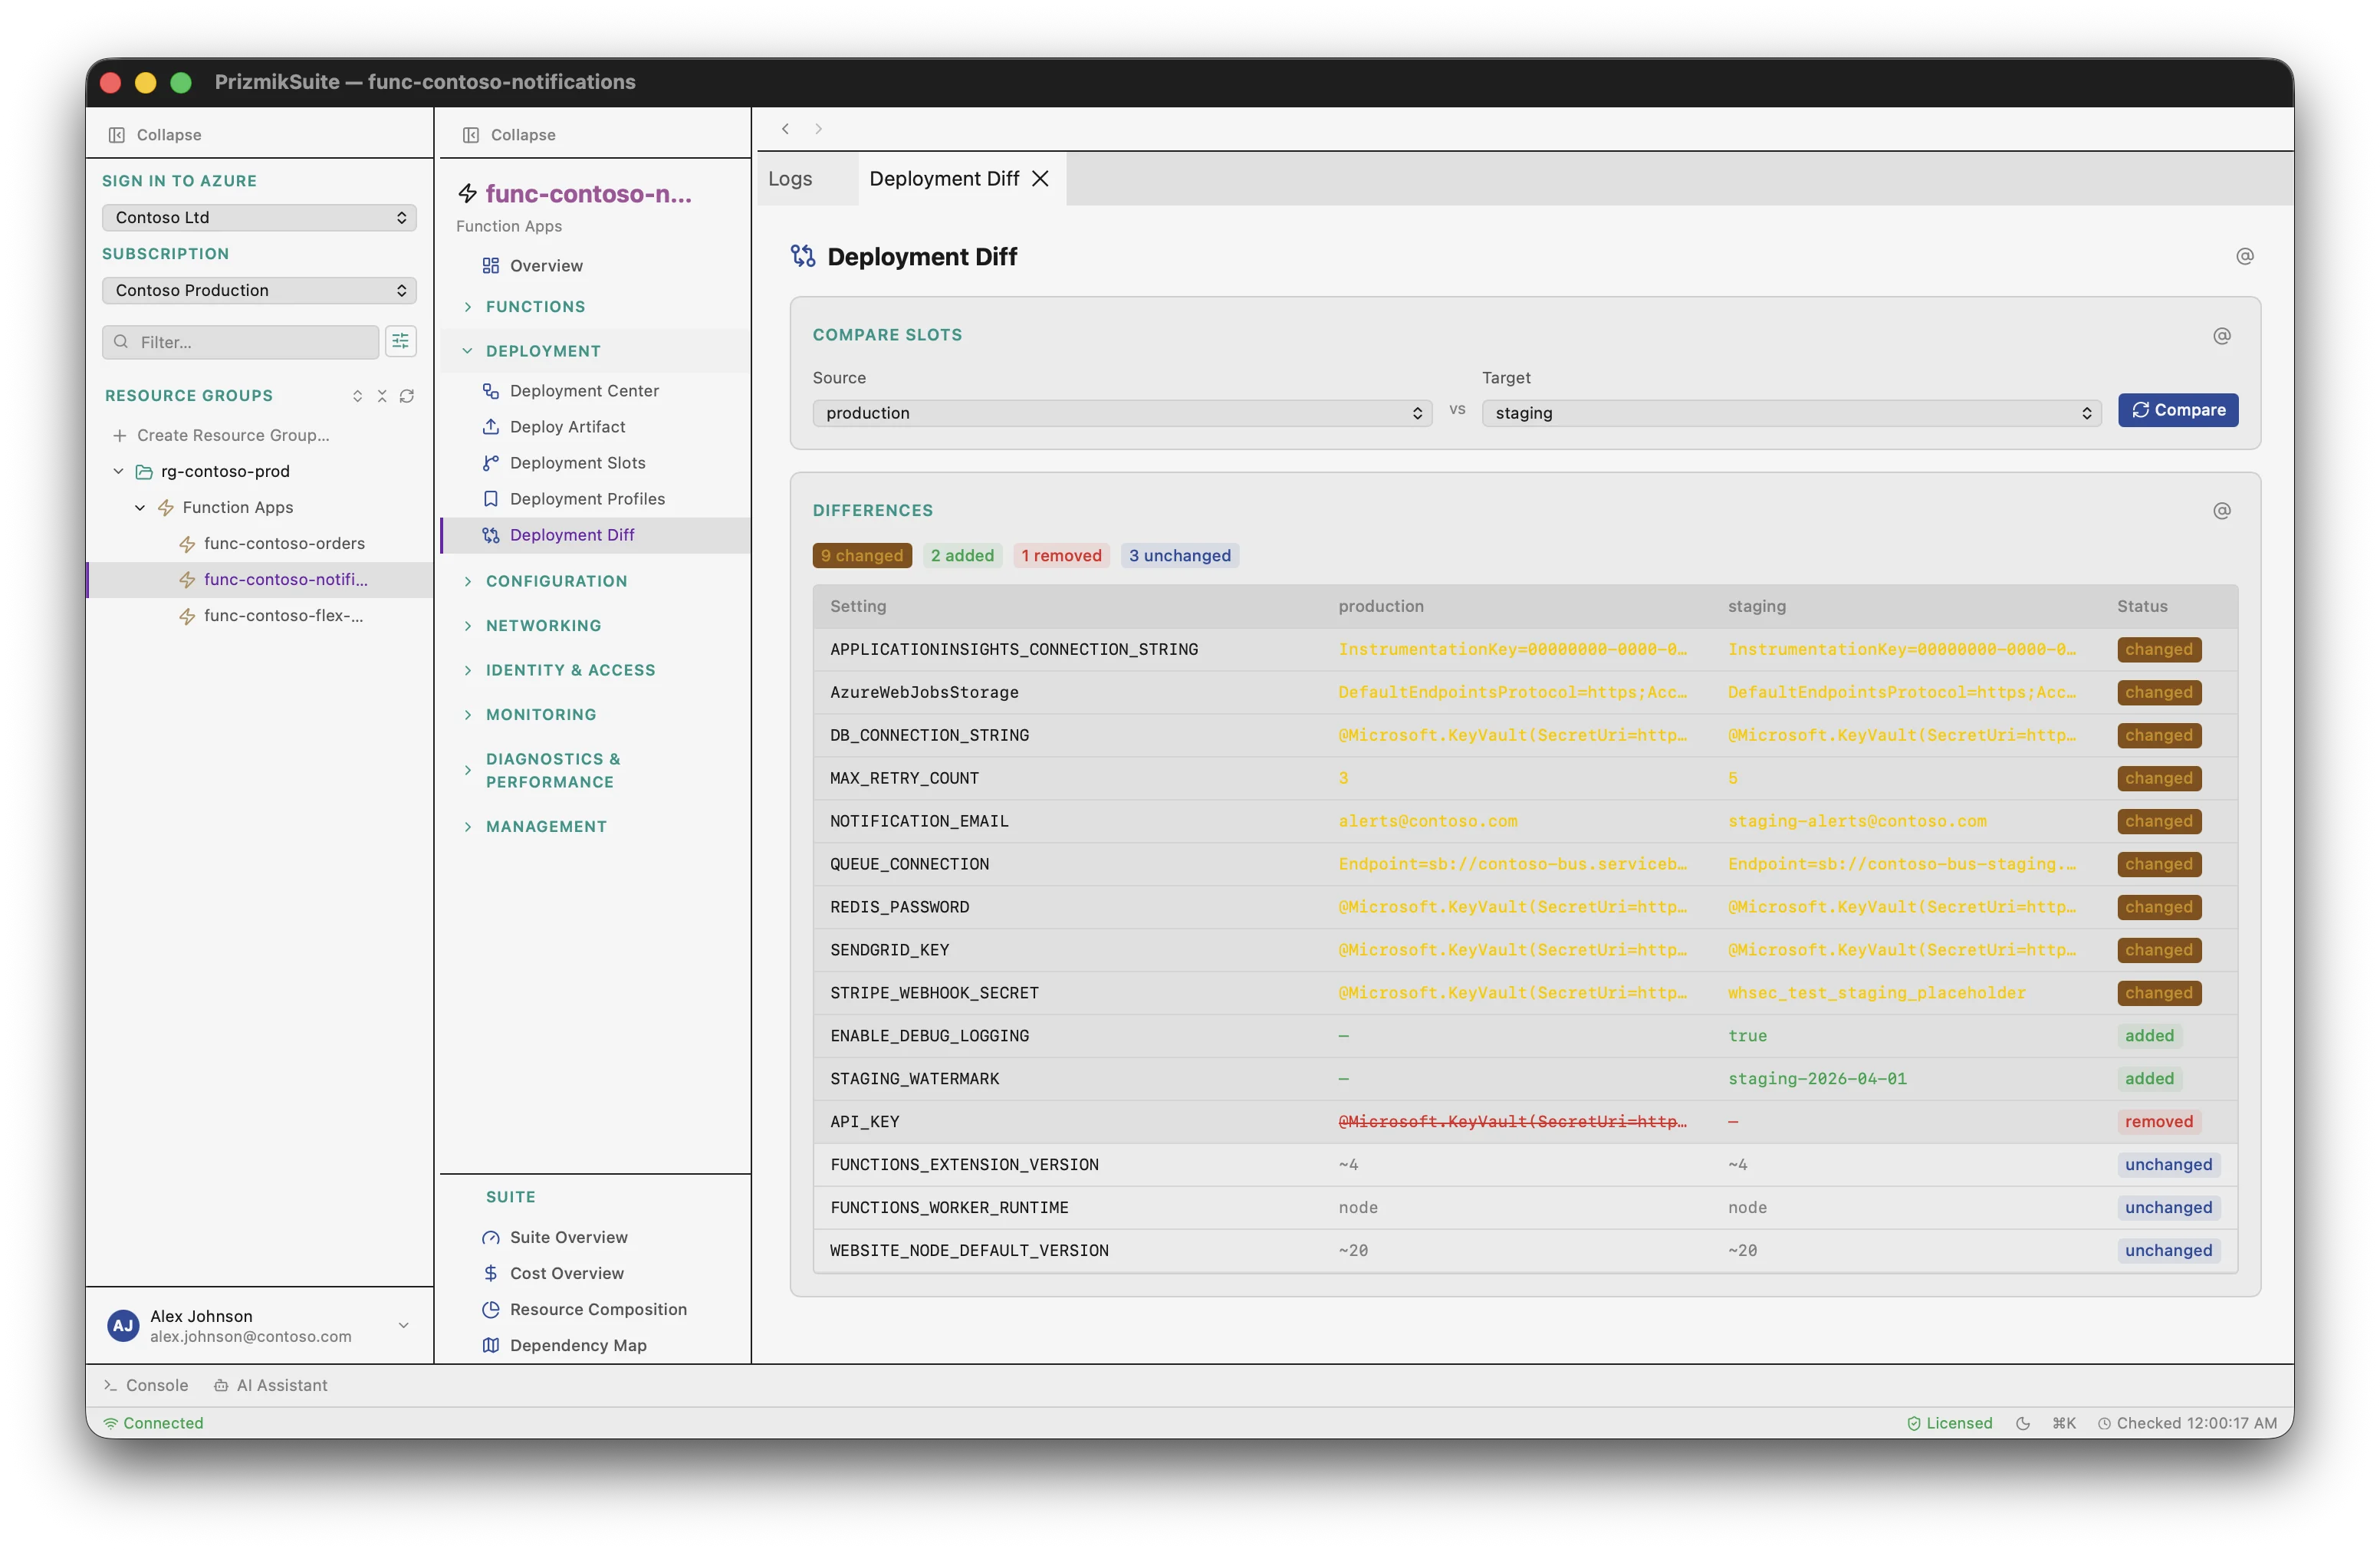
Task: Open the Source slot dropdown
Action: [1122, 414]
